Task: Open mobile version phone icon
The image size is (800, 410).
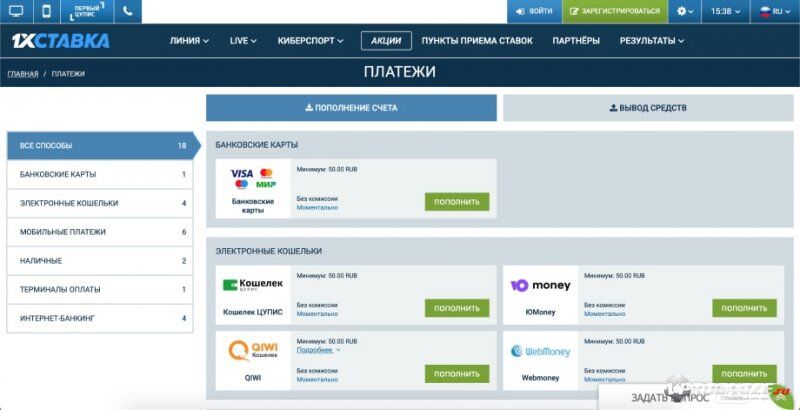Action: (46, 11)
